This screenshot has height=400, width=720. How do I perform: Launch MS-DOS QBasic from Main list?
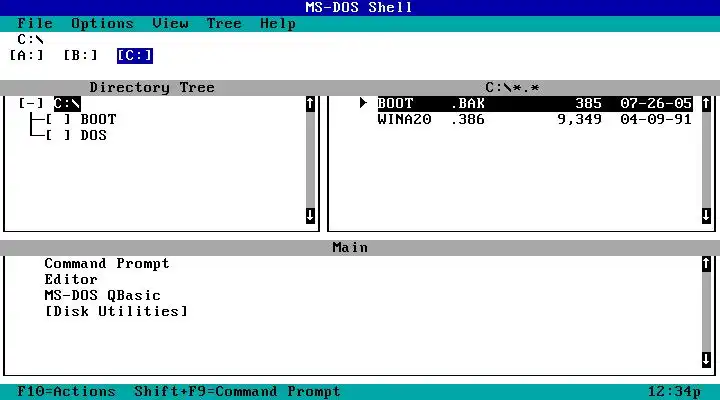pyautogui.click(x=102, y=295)
